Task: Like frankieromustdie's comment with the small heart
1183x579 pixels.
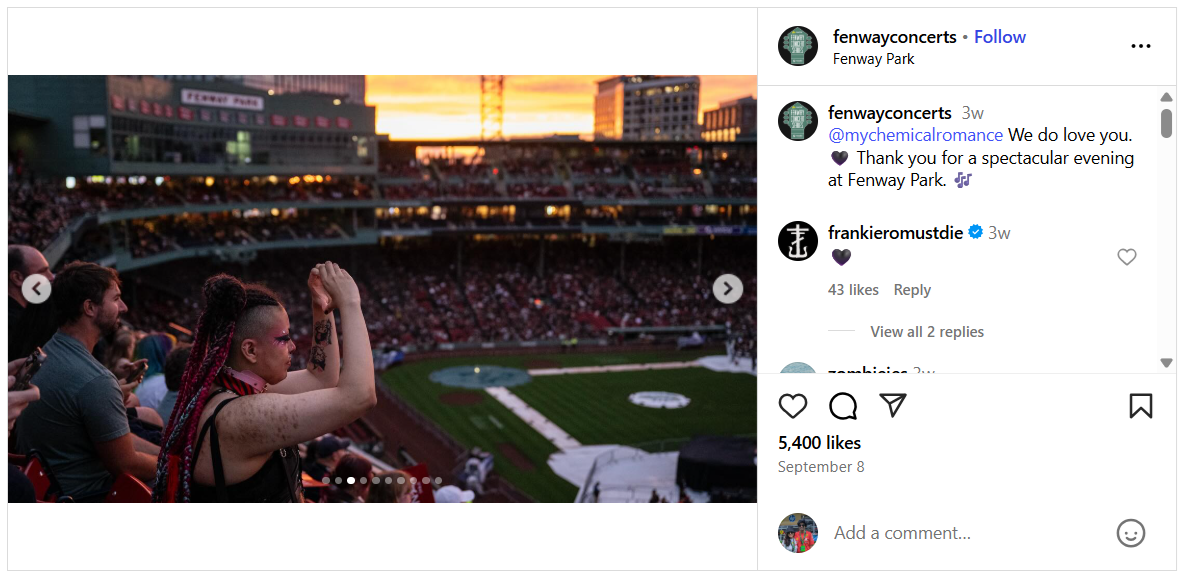Action: 1127,257
